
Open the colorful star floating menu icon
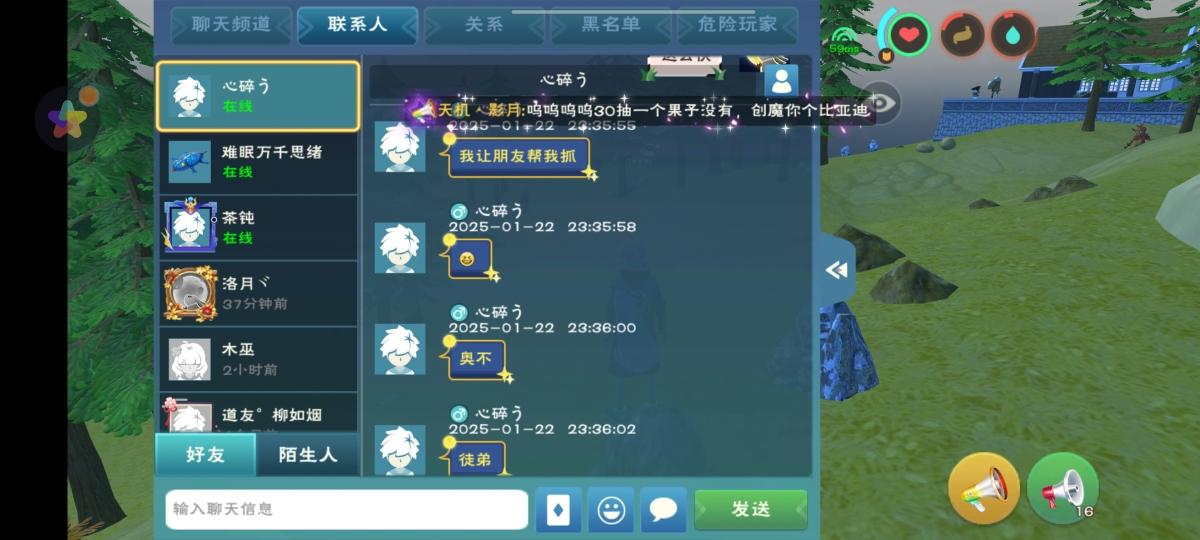[x=68, y=120]
